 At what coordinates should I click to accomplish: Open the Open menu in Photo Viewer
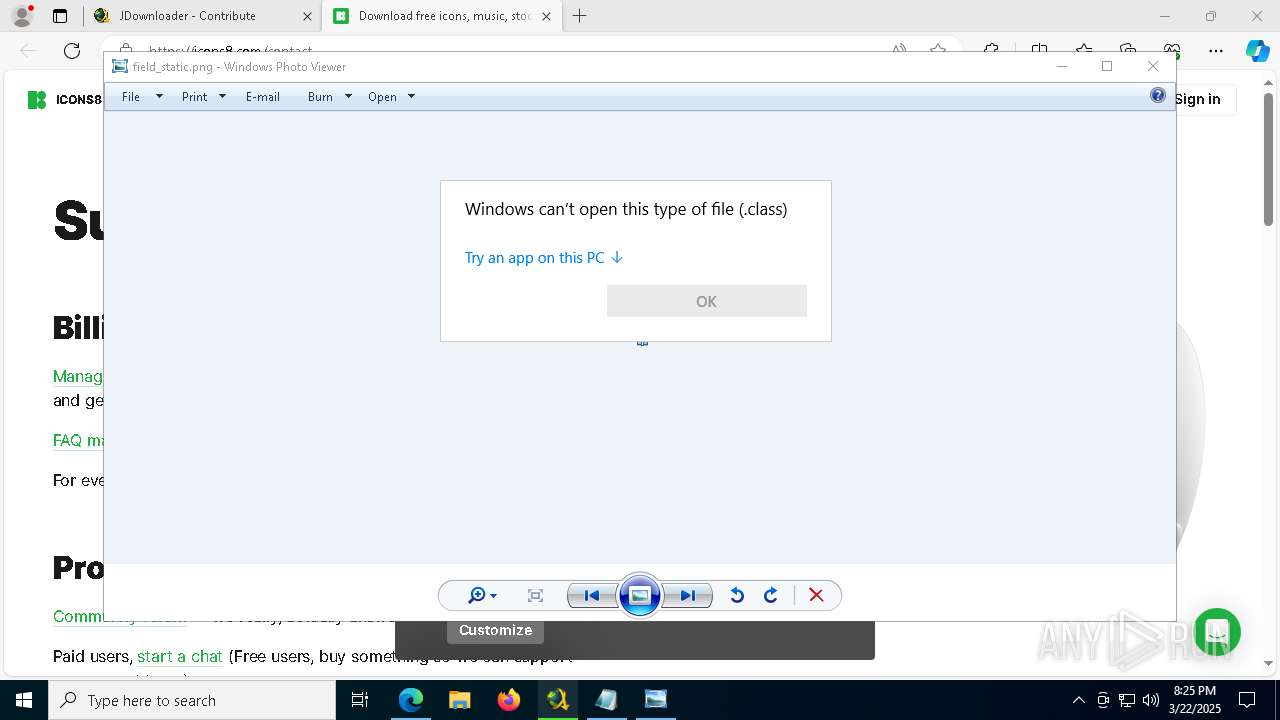click(382, 97)
